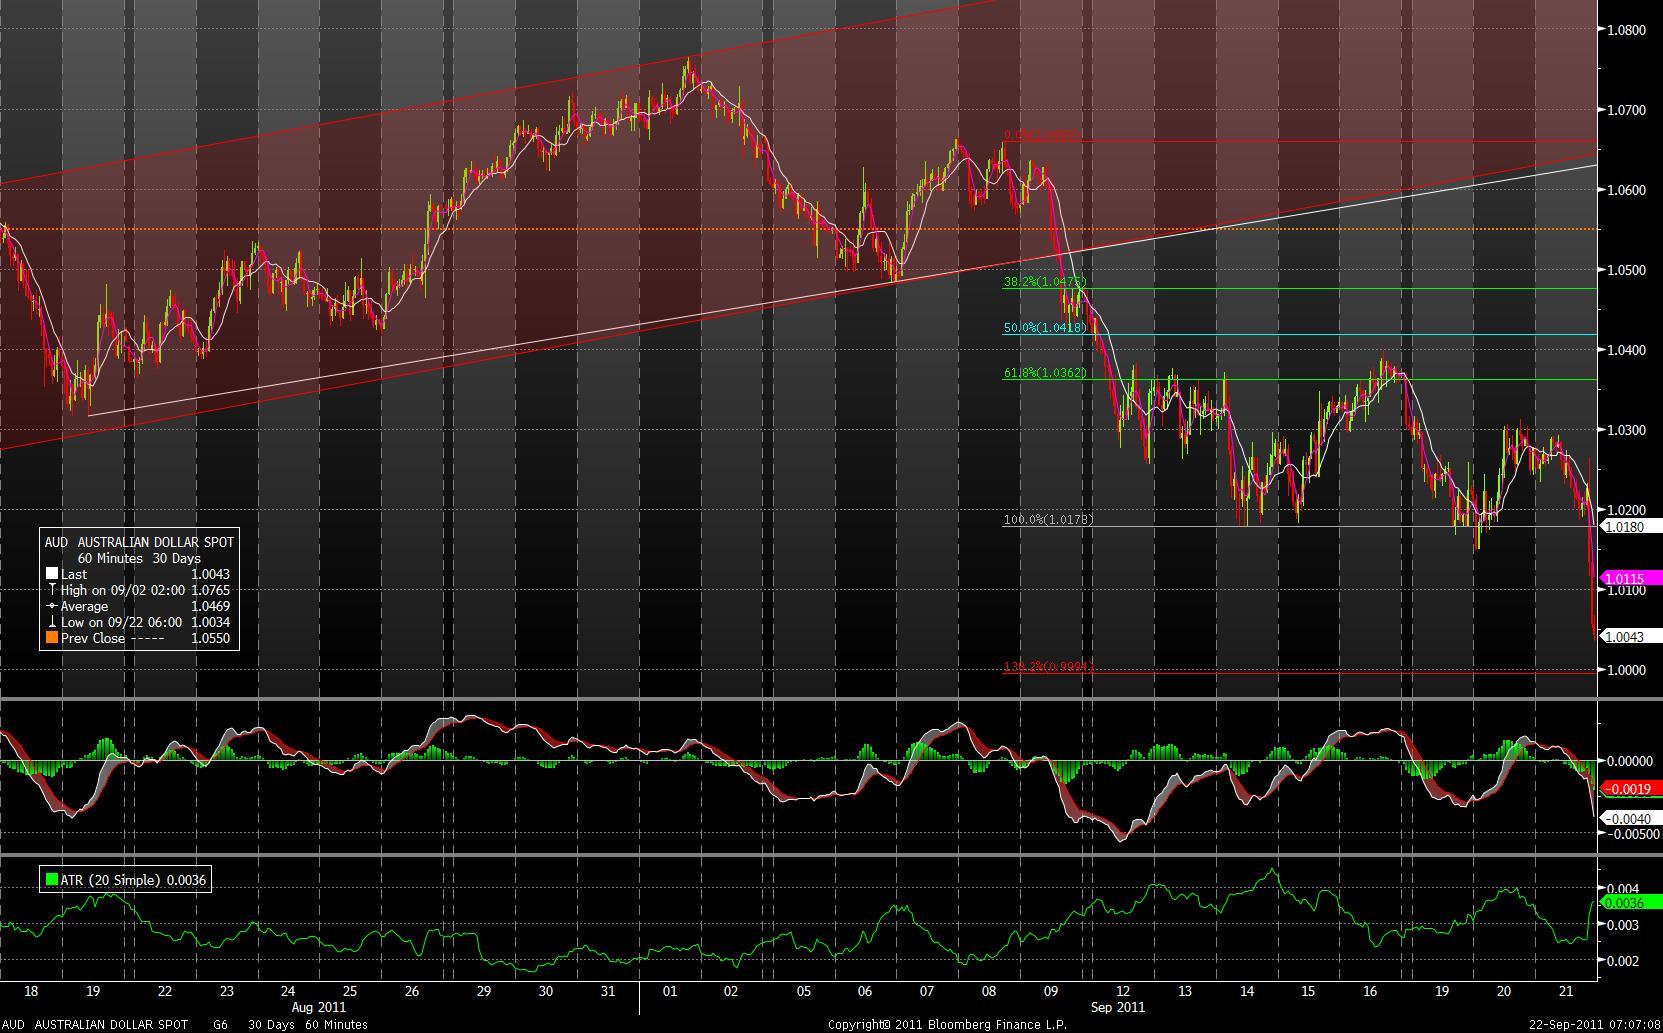Click the orange Prev Close swatch in legend
The height and width of the screenshot is (1033, 1663).
point(52,638)
